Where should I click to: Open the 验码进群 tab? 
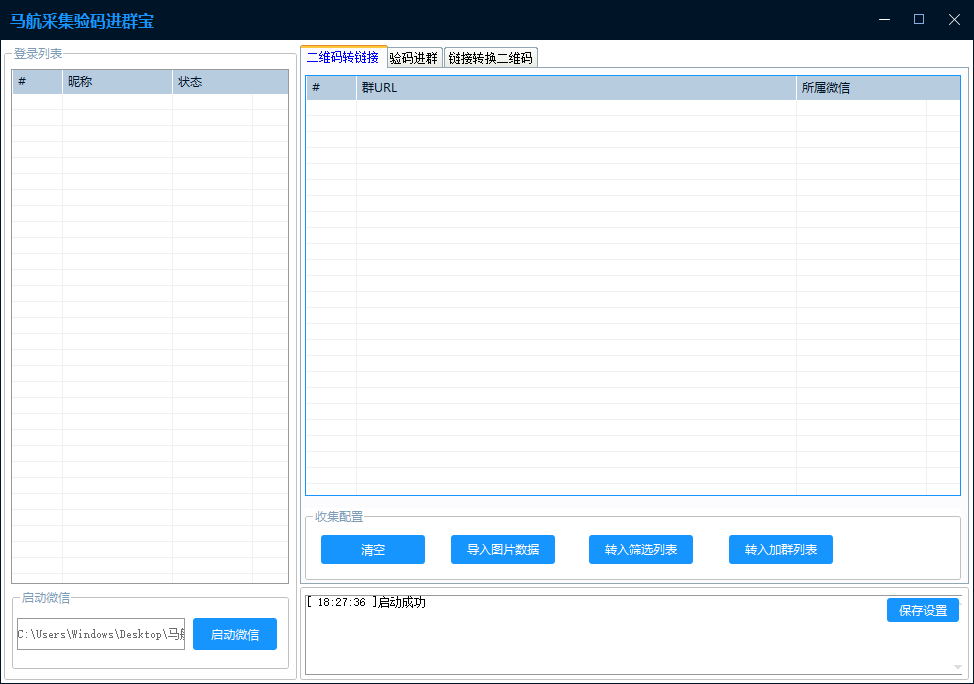coord(414,58)
